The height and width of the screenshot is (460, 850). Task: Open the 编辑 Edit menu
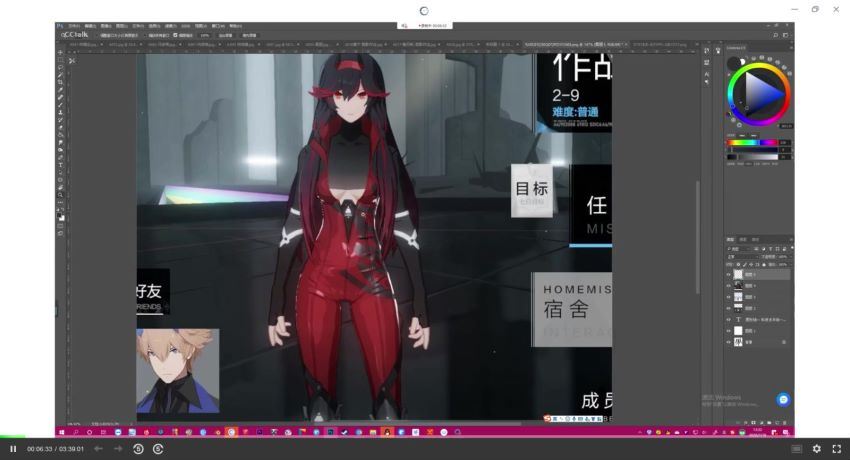91,26
